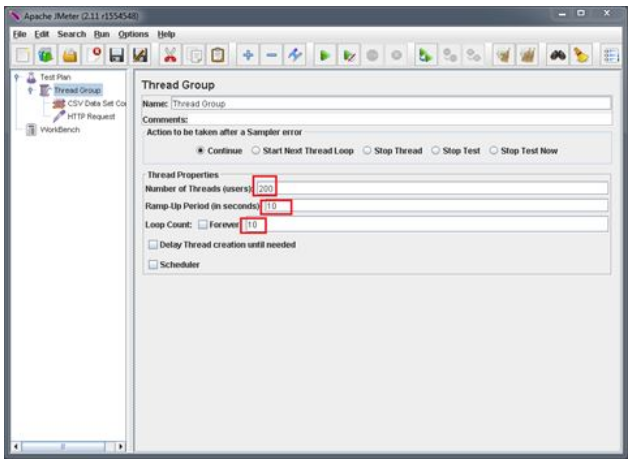Open the Edit menu
This screenshot has height=463, width=635.
(x=42, y=34)
